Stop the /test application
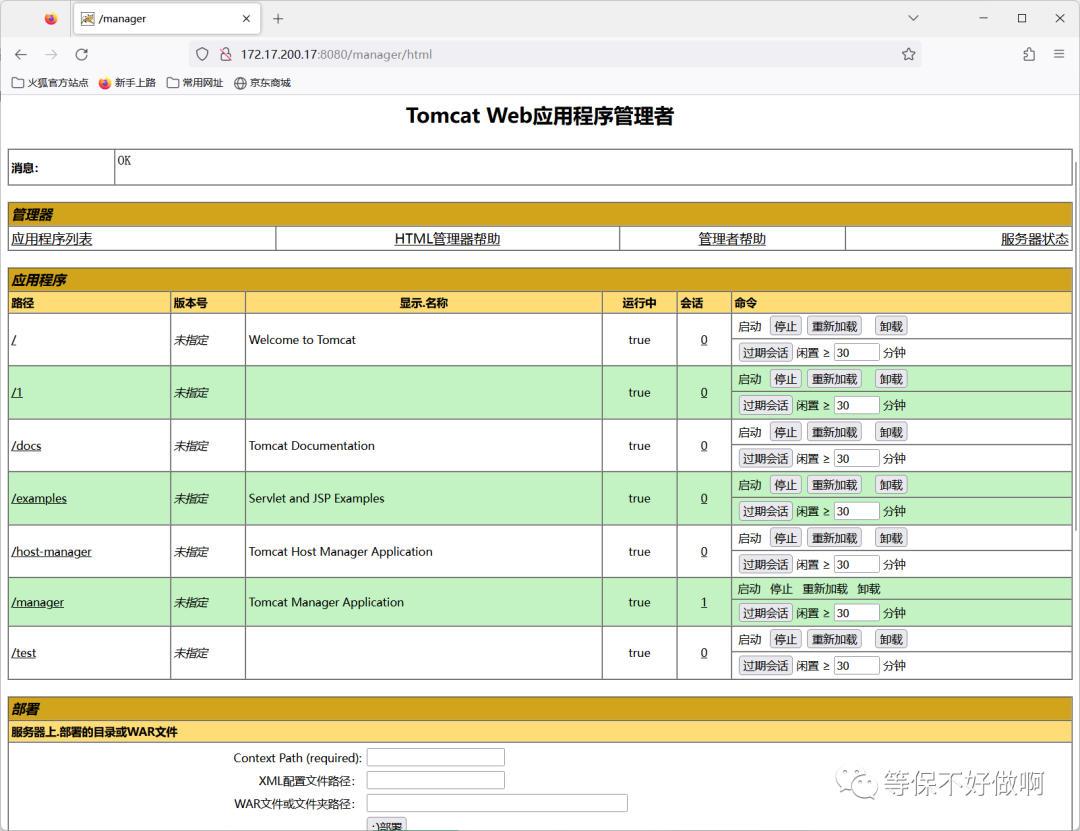1080x831 pixels. tap(785, 639)
